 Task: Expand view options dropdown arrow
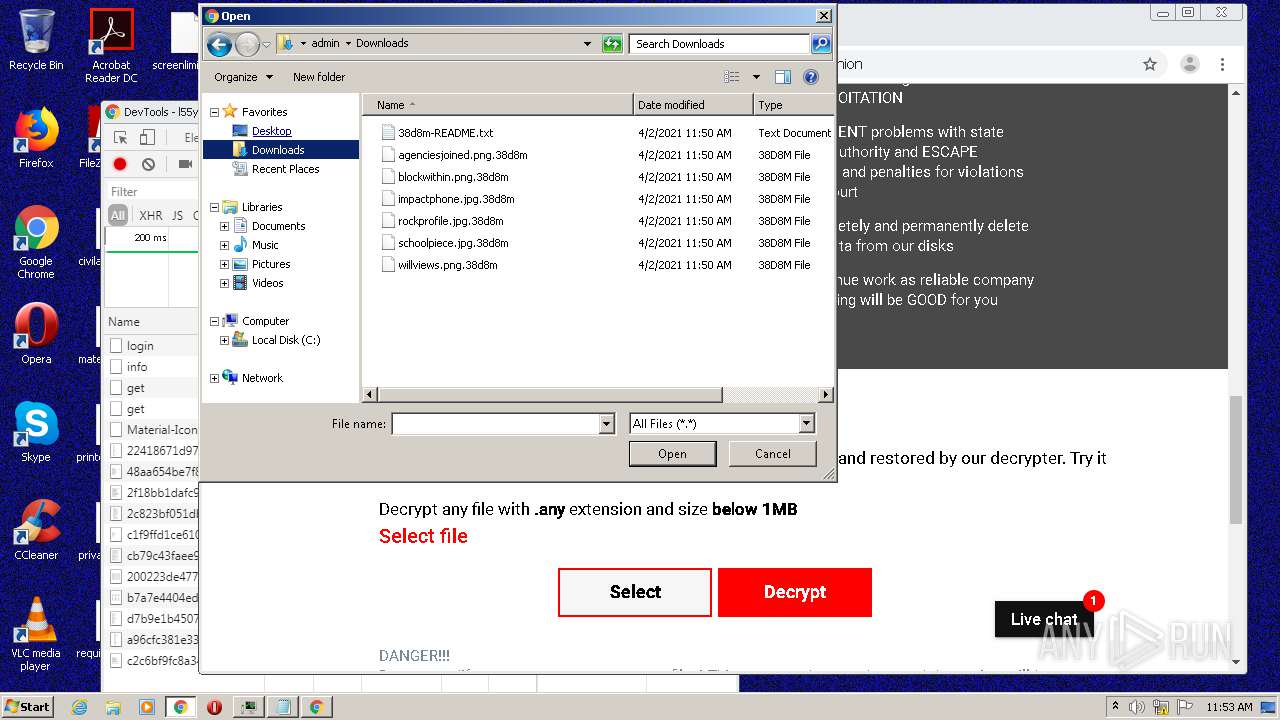(756, 77)
